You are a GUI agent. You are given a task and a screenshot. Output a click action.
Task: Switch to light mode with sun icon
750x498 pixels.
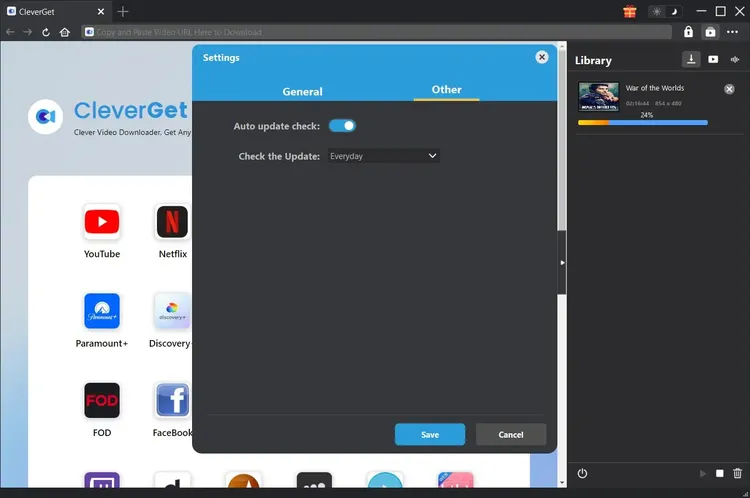pyautogui.click(x=657, y=12)
